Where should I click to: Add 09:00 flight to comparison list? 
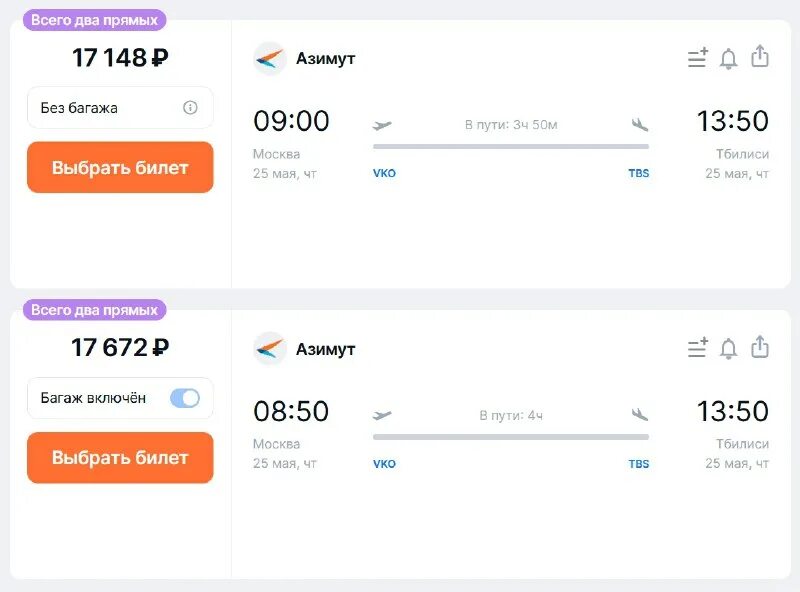[697, 59]
